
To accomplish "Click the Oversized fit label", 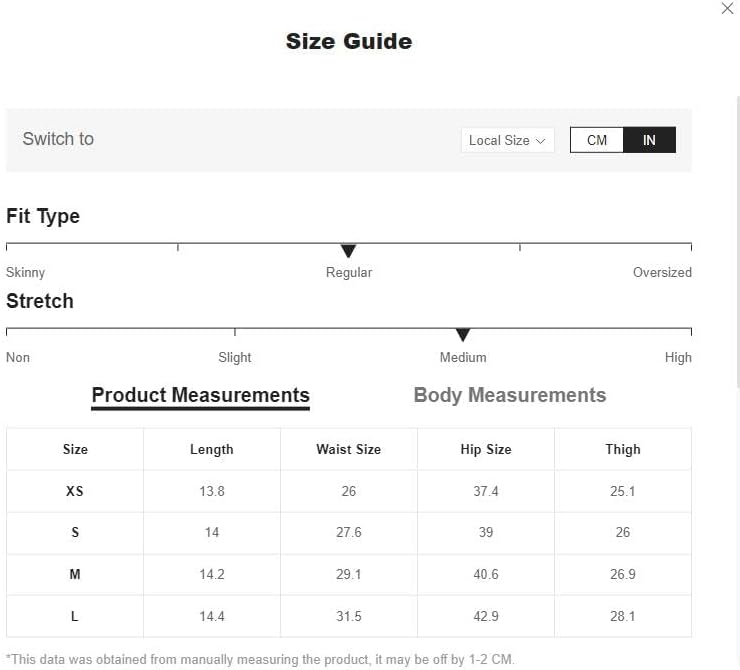I will coord(662,272).
